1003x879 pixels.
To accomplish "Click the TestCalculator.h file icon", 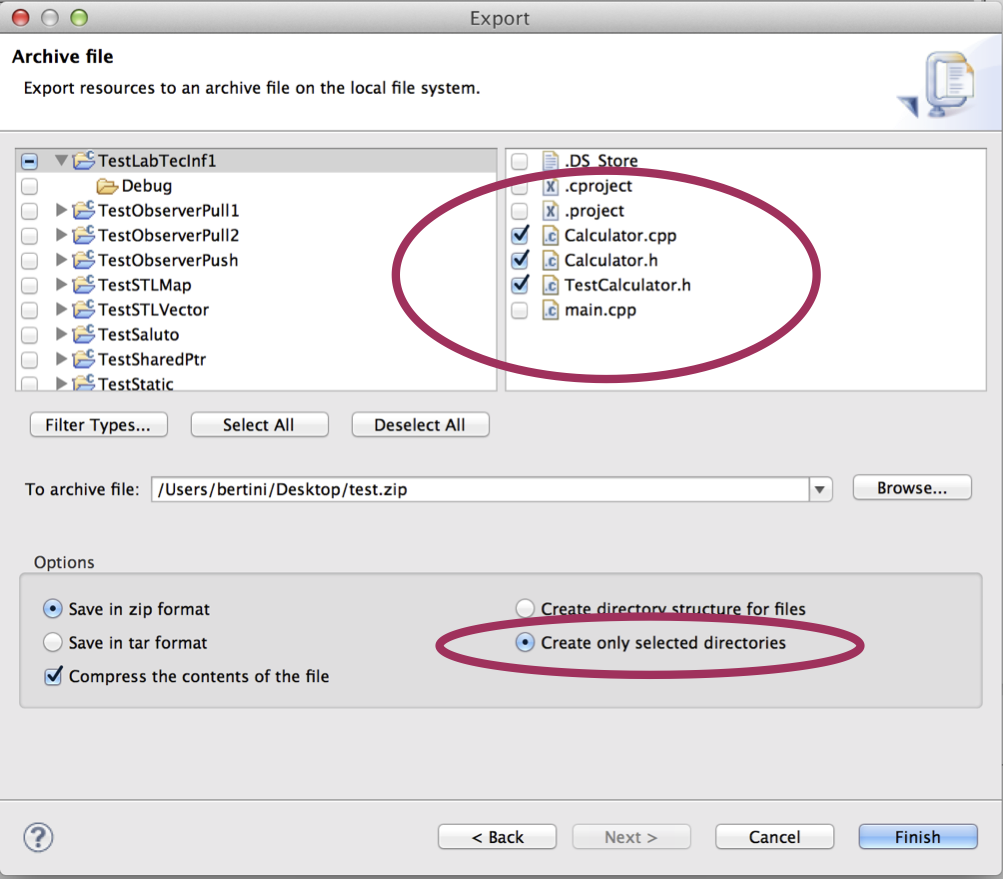I will [550, 285].
